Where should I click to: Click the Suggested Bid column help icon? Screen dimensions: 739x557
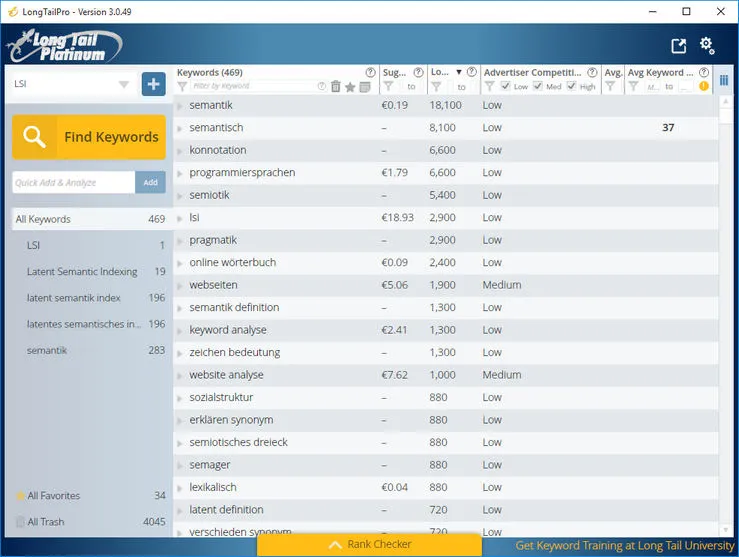click(418, 73)
